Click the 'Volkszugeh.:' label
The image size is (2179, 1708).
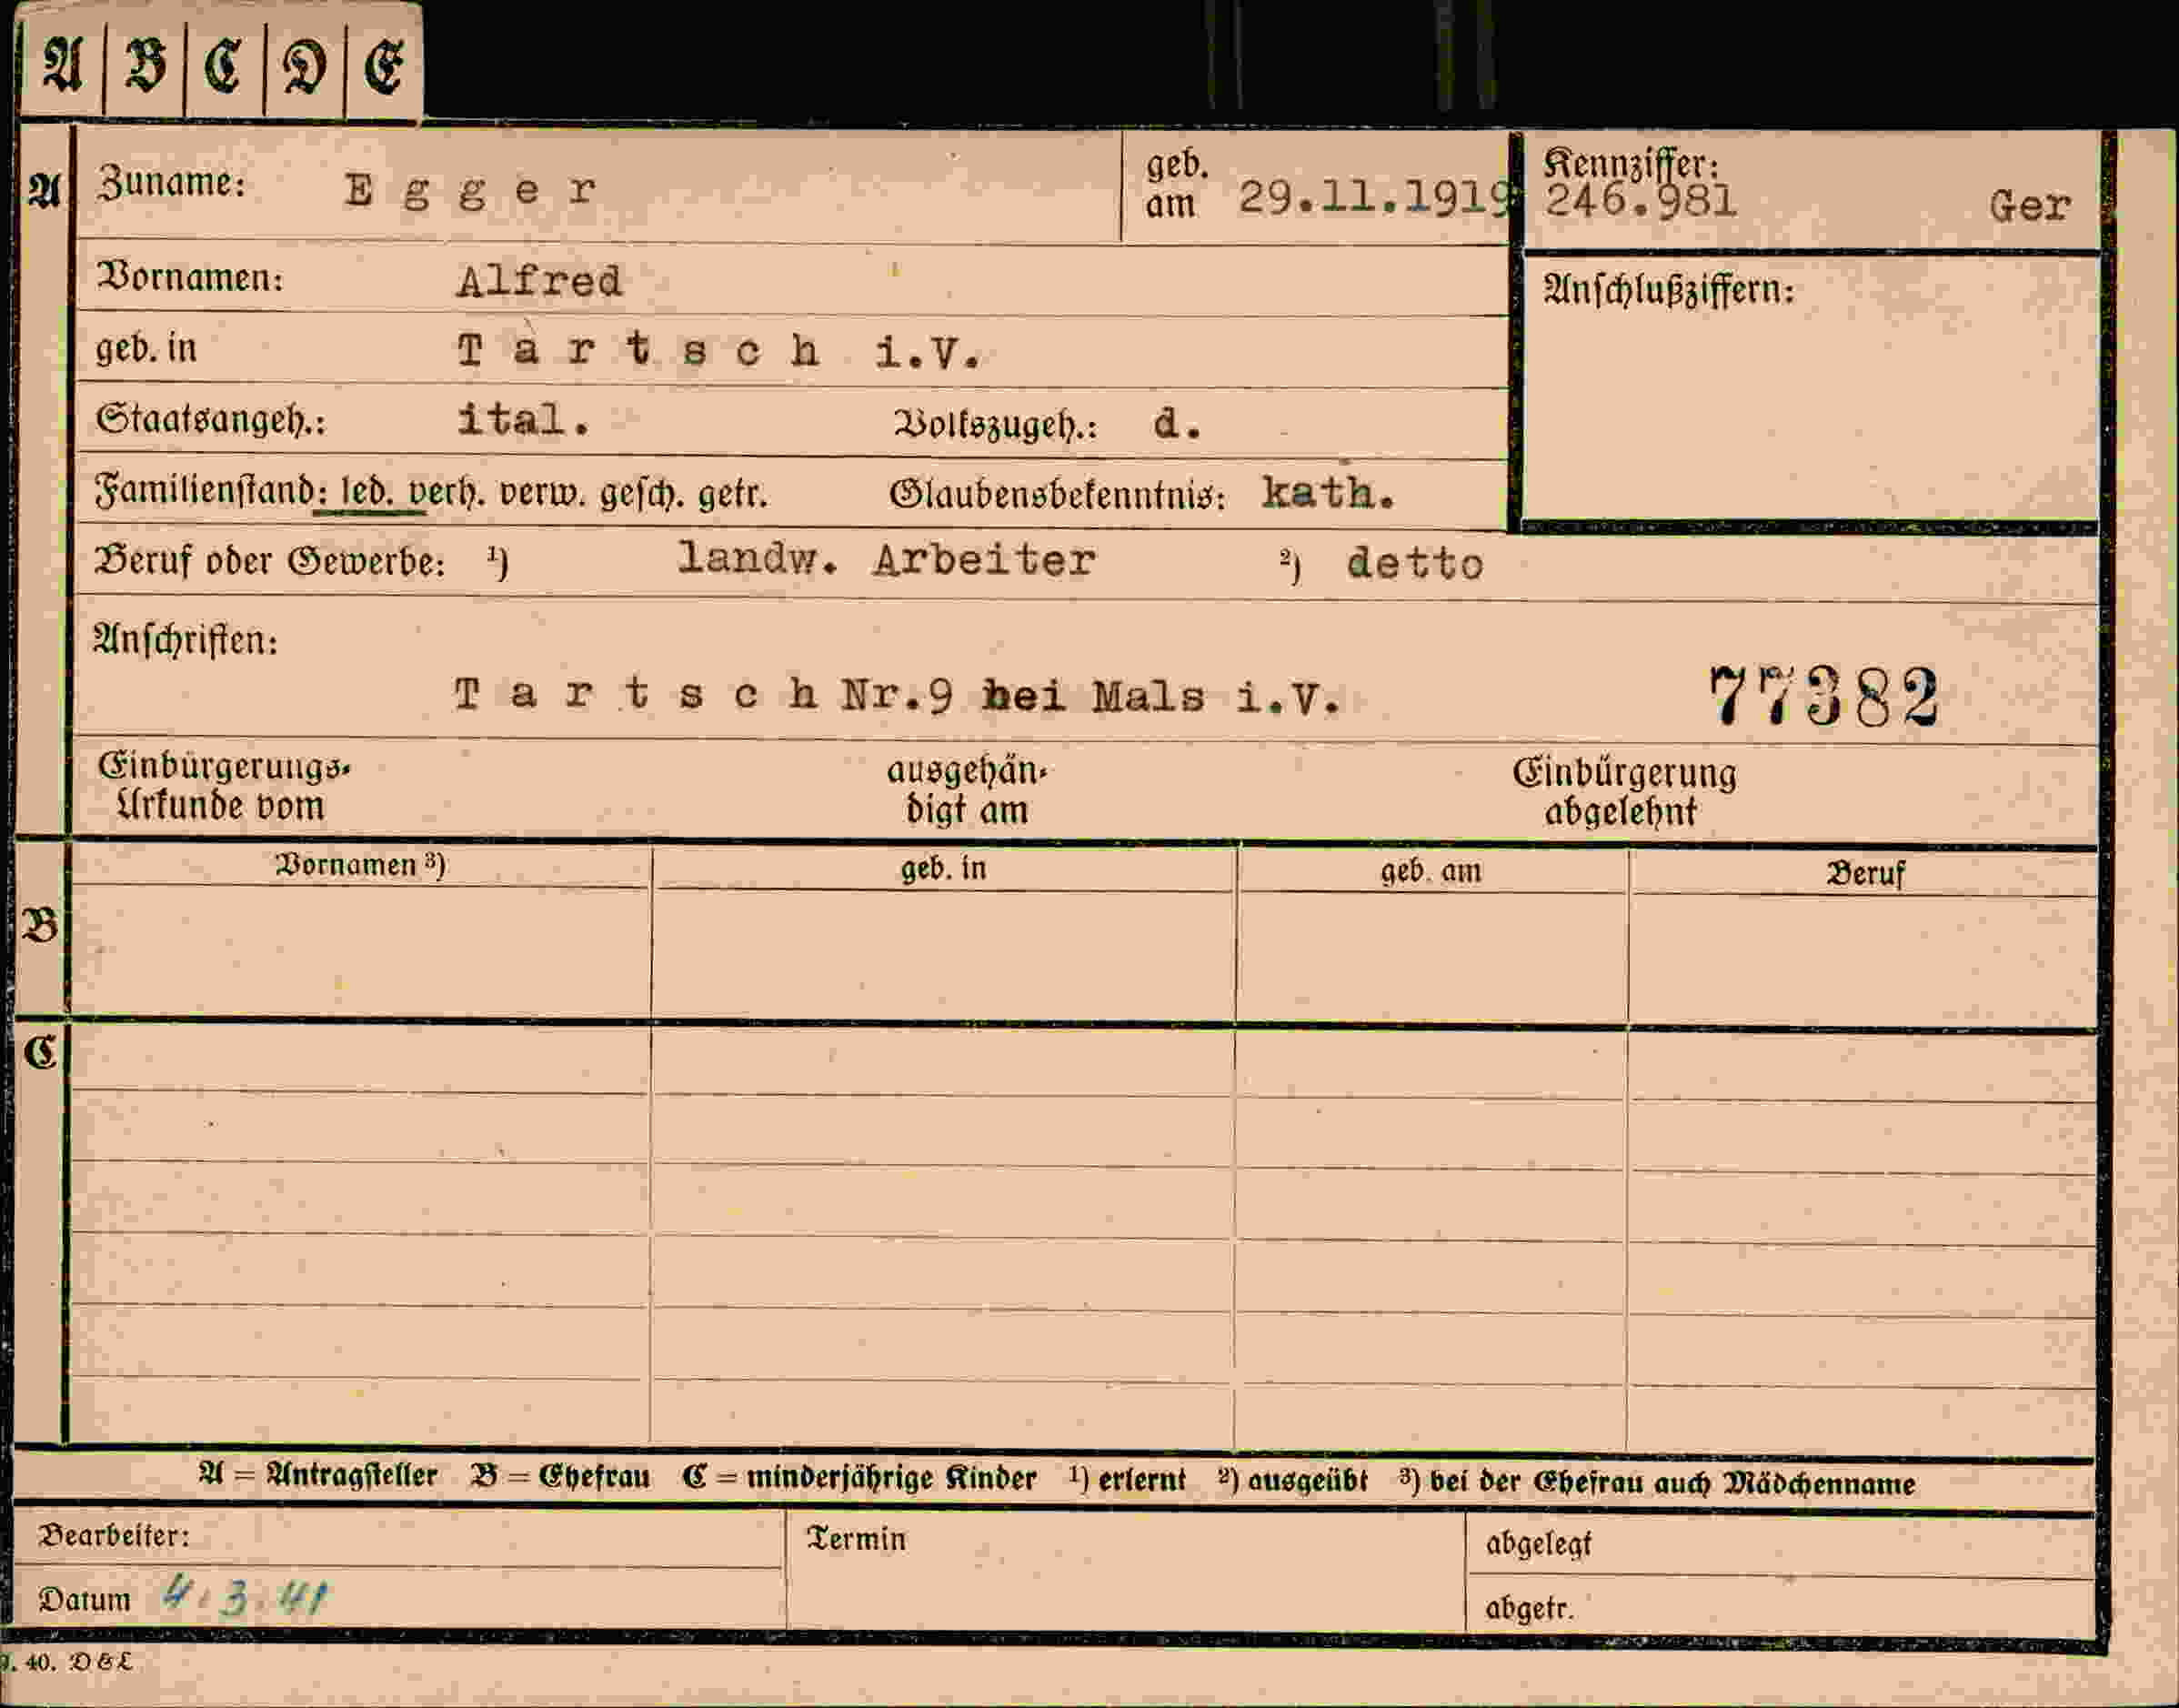996,426
